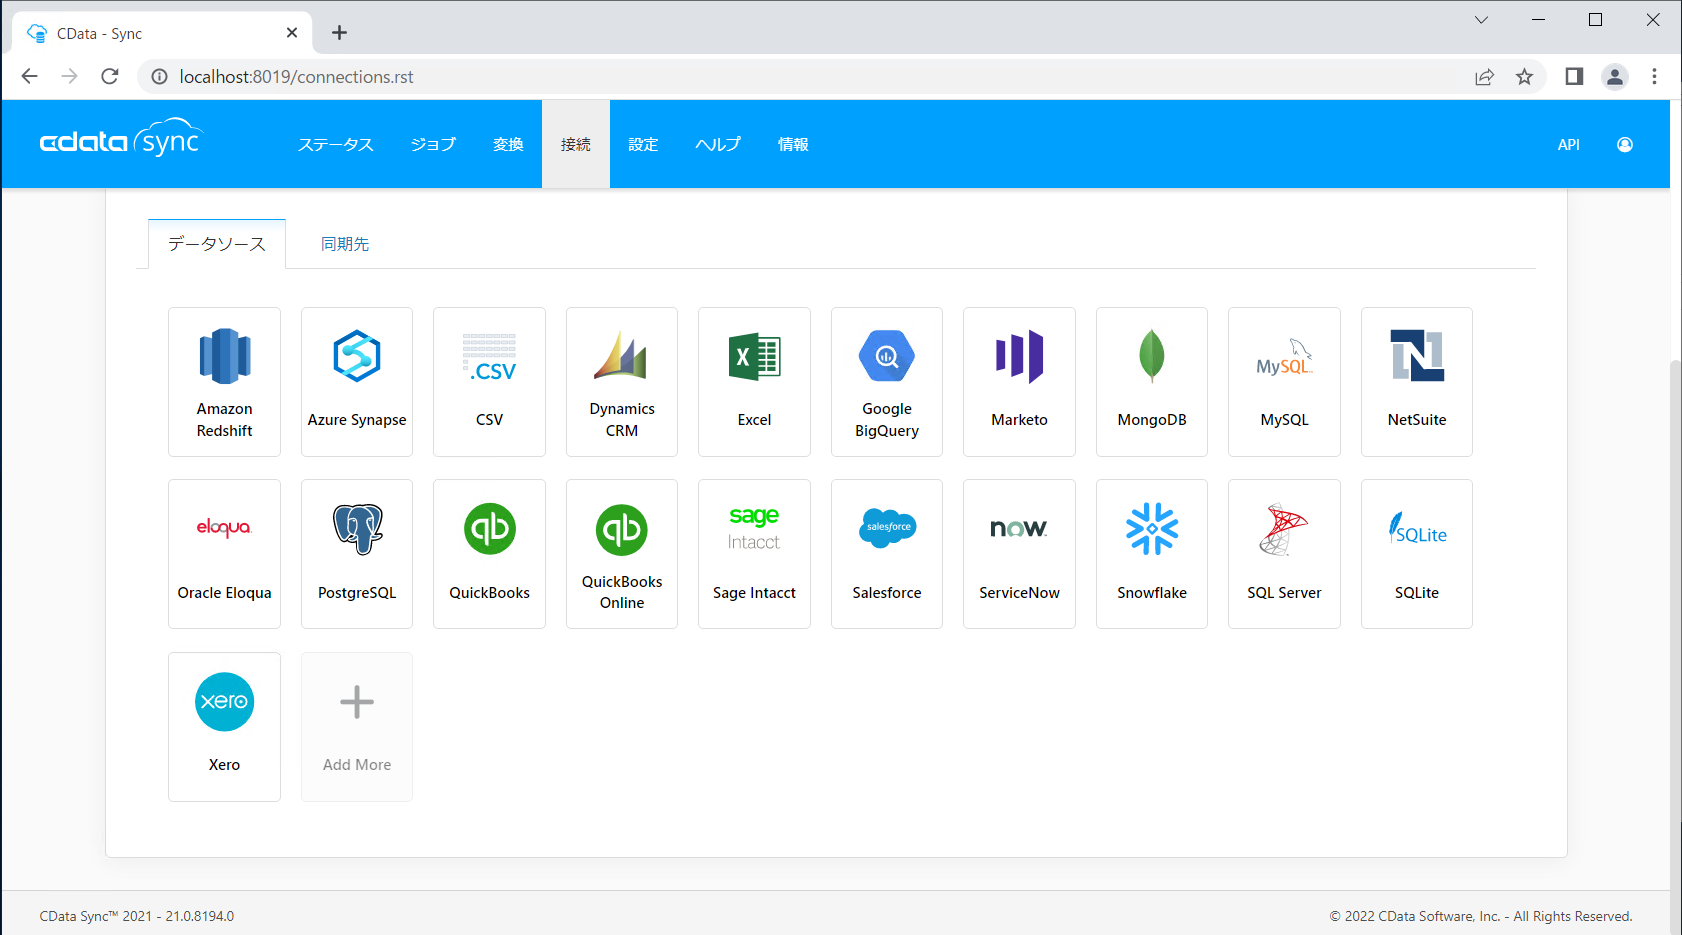This screenshot has width=1682, height=935.
Task: Open the PostgreSQL data source
Action: click(x=357, y=554)
